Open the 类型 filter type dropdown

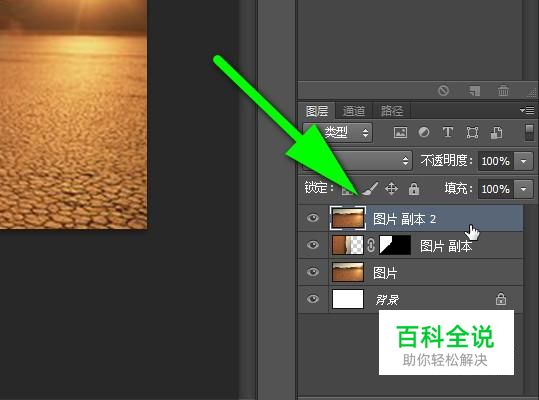(x=338, y=133)
